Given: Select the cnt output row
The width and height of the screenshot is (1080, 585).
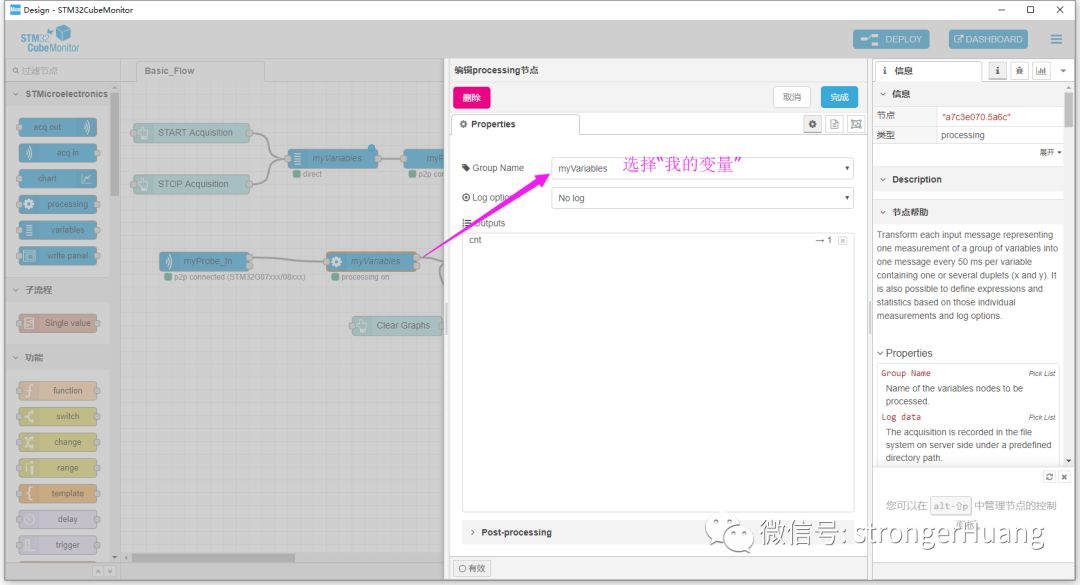Looking at the screenshot, I should (658, 240).
